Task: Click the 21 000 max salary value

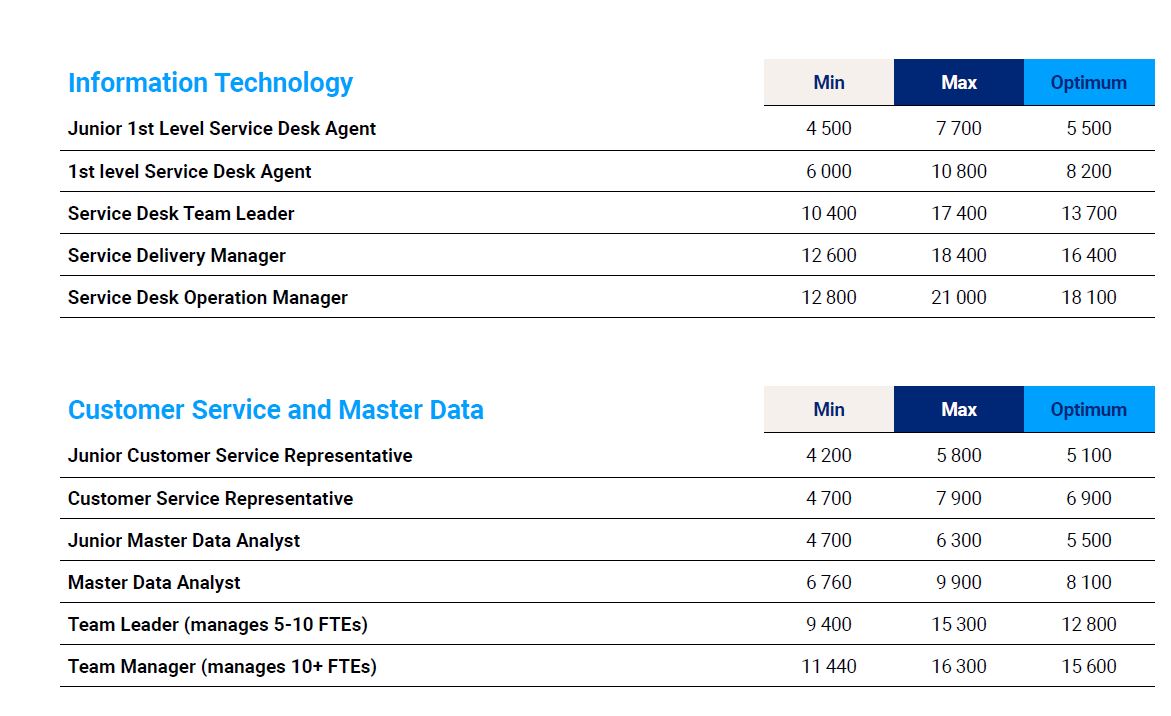Action: click(958, 298)
